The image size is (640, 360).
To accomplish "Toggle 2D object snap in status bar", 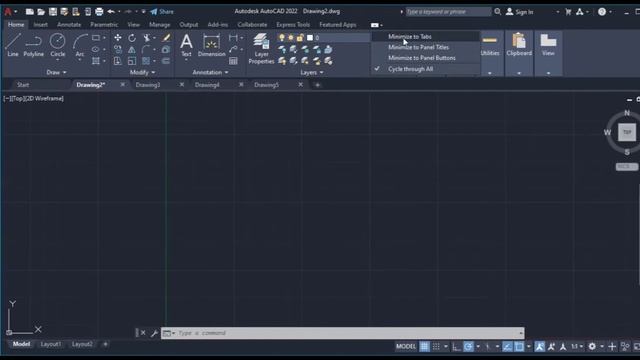I will click(x=519, y=347).
